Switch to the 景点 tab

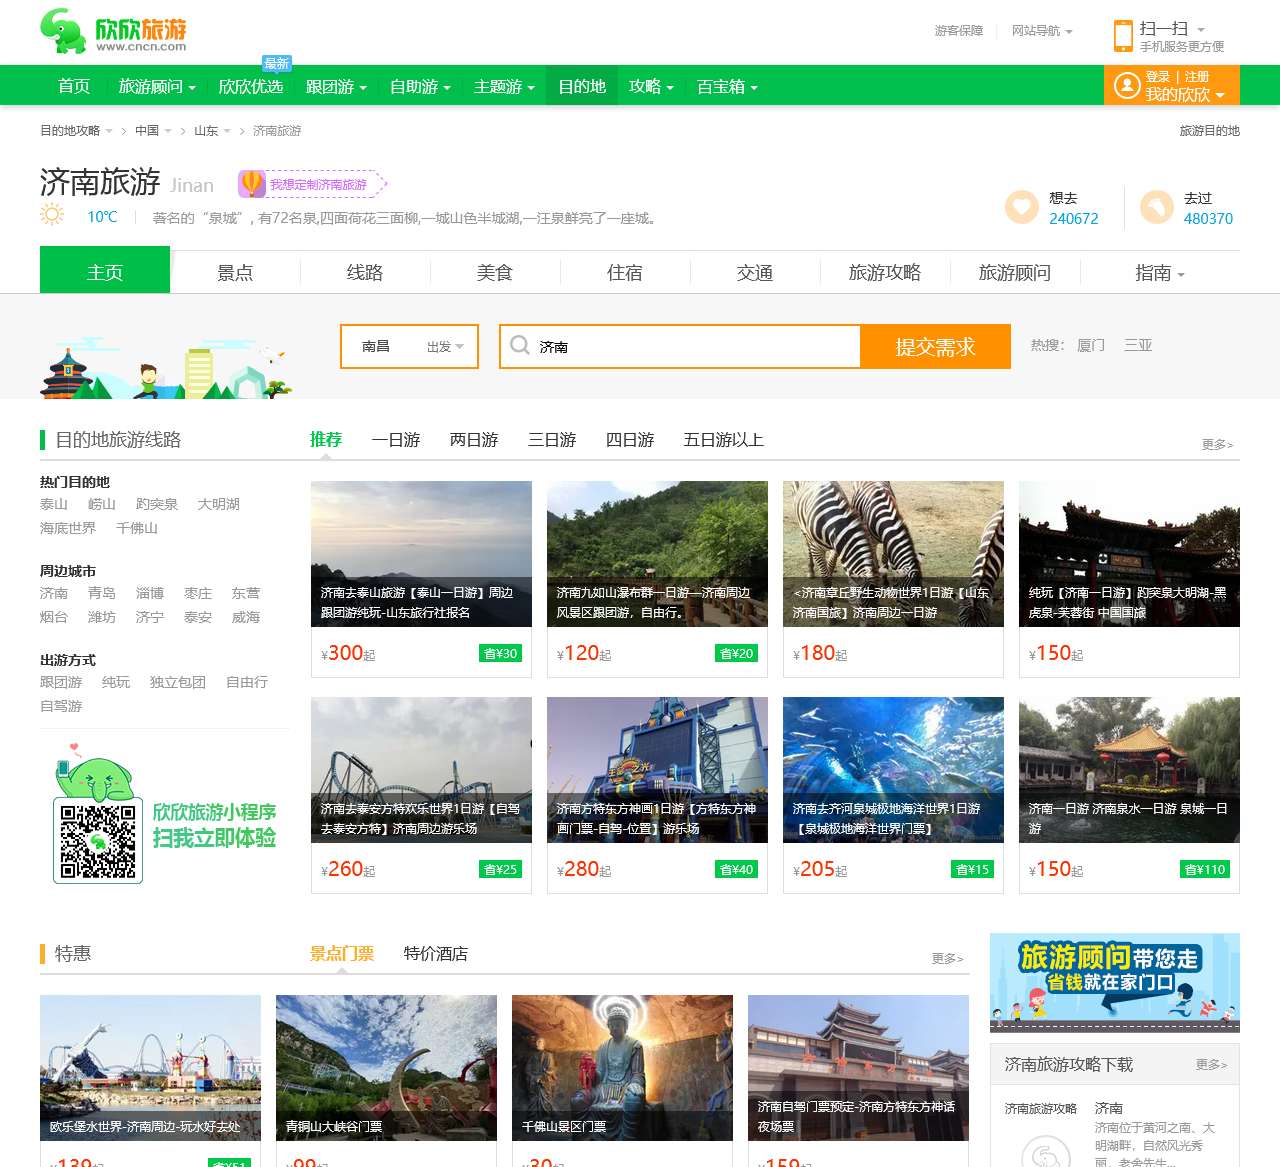[235, 272]
